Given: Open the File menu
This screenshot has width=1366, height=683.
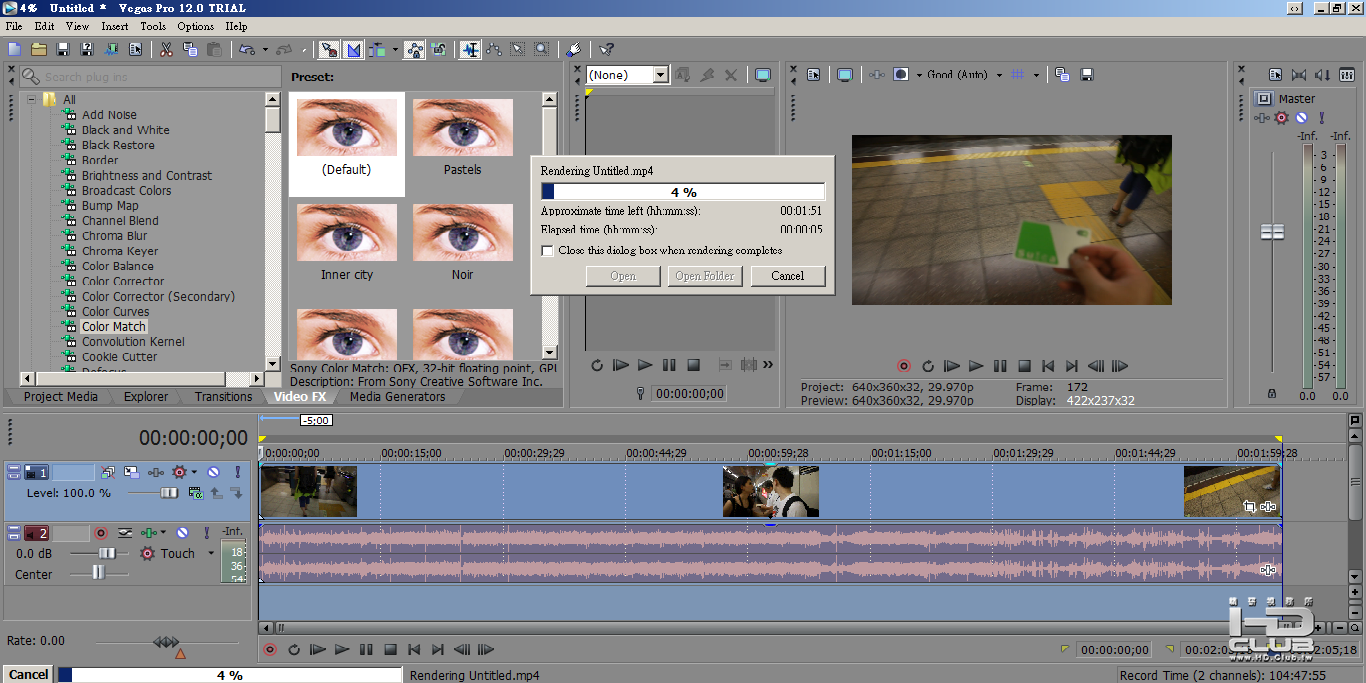Looking at the screenshot, I should [x=14, y=26].
